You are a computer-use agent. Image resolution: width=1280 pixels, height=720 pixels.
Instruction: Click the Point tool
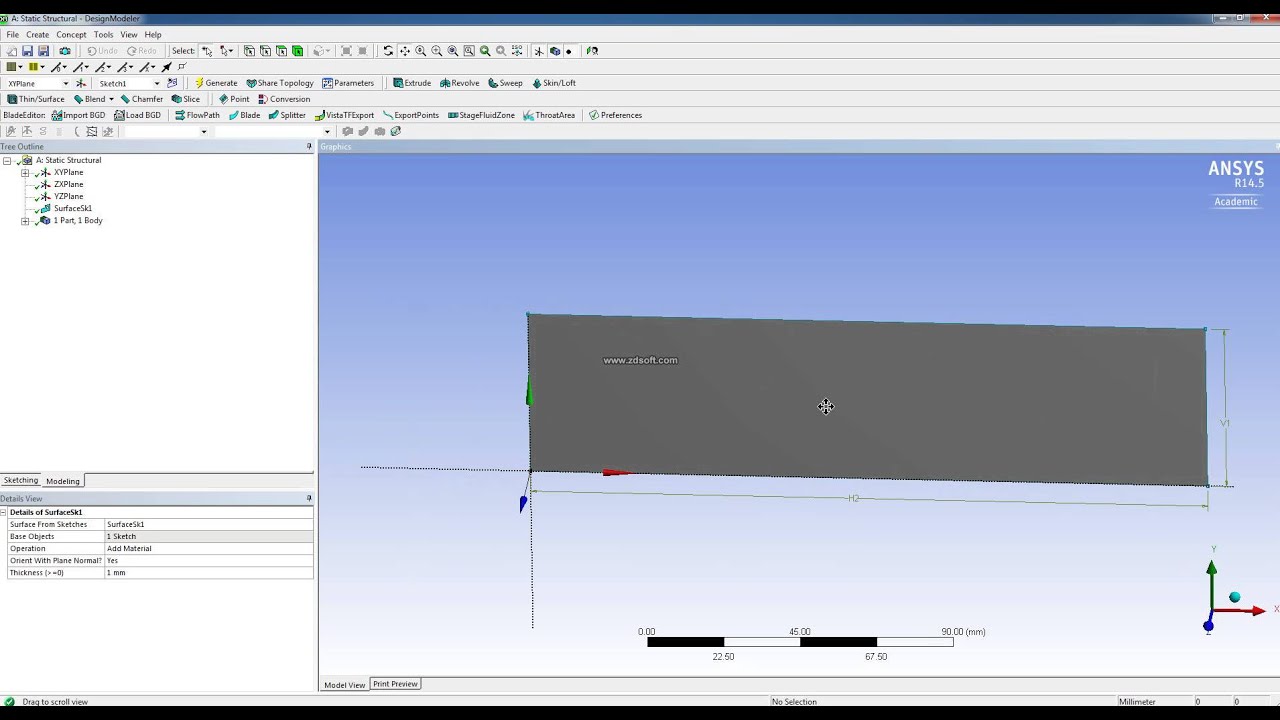(234, 99)
